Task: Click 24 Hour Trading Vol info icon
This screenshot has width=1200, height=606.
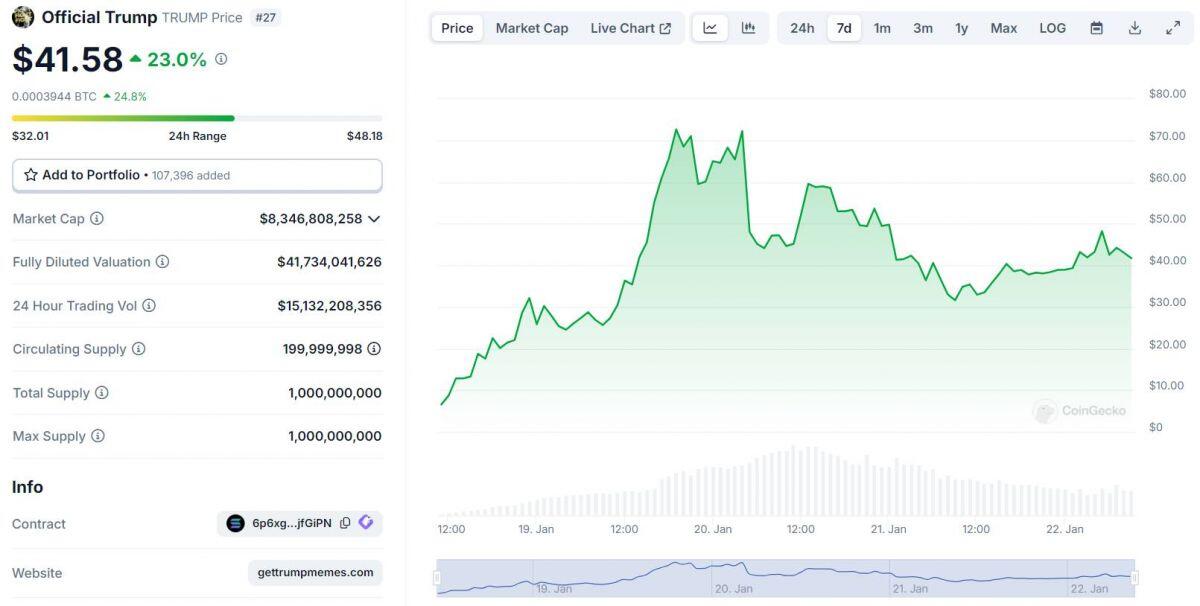Action: (149, 306)
